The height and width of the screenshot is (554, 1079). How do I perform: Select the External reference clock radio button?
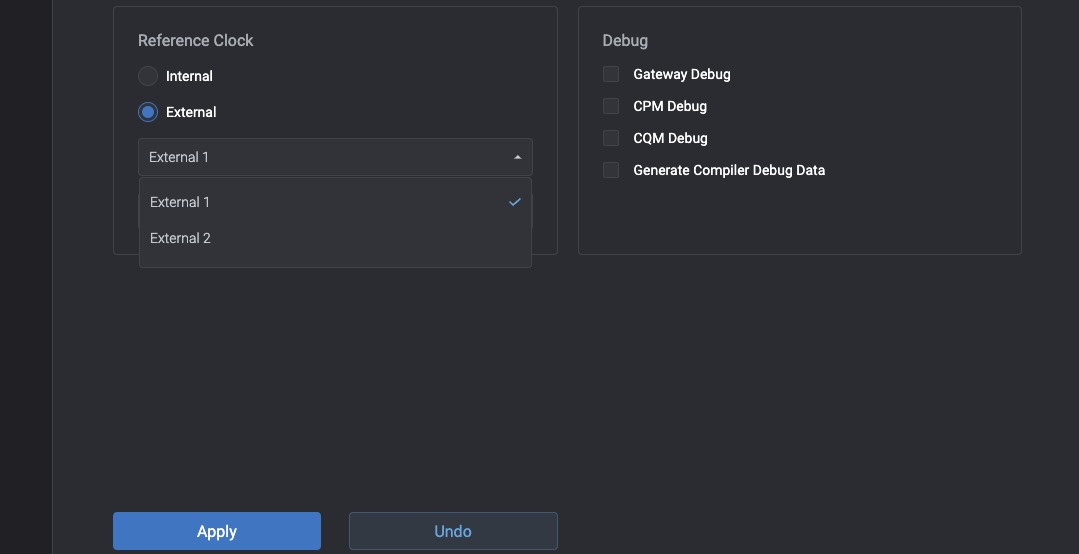pos(148,112)
